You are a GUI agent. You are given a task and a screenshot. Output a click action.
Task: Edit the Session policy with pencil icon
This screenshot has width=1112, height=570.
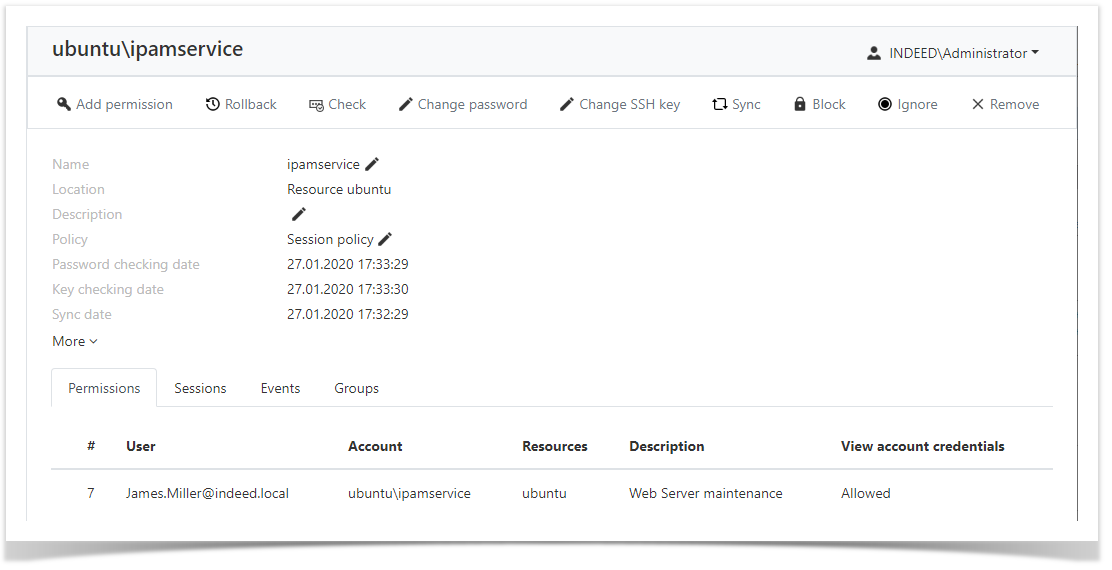(385, 239)
